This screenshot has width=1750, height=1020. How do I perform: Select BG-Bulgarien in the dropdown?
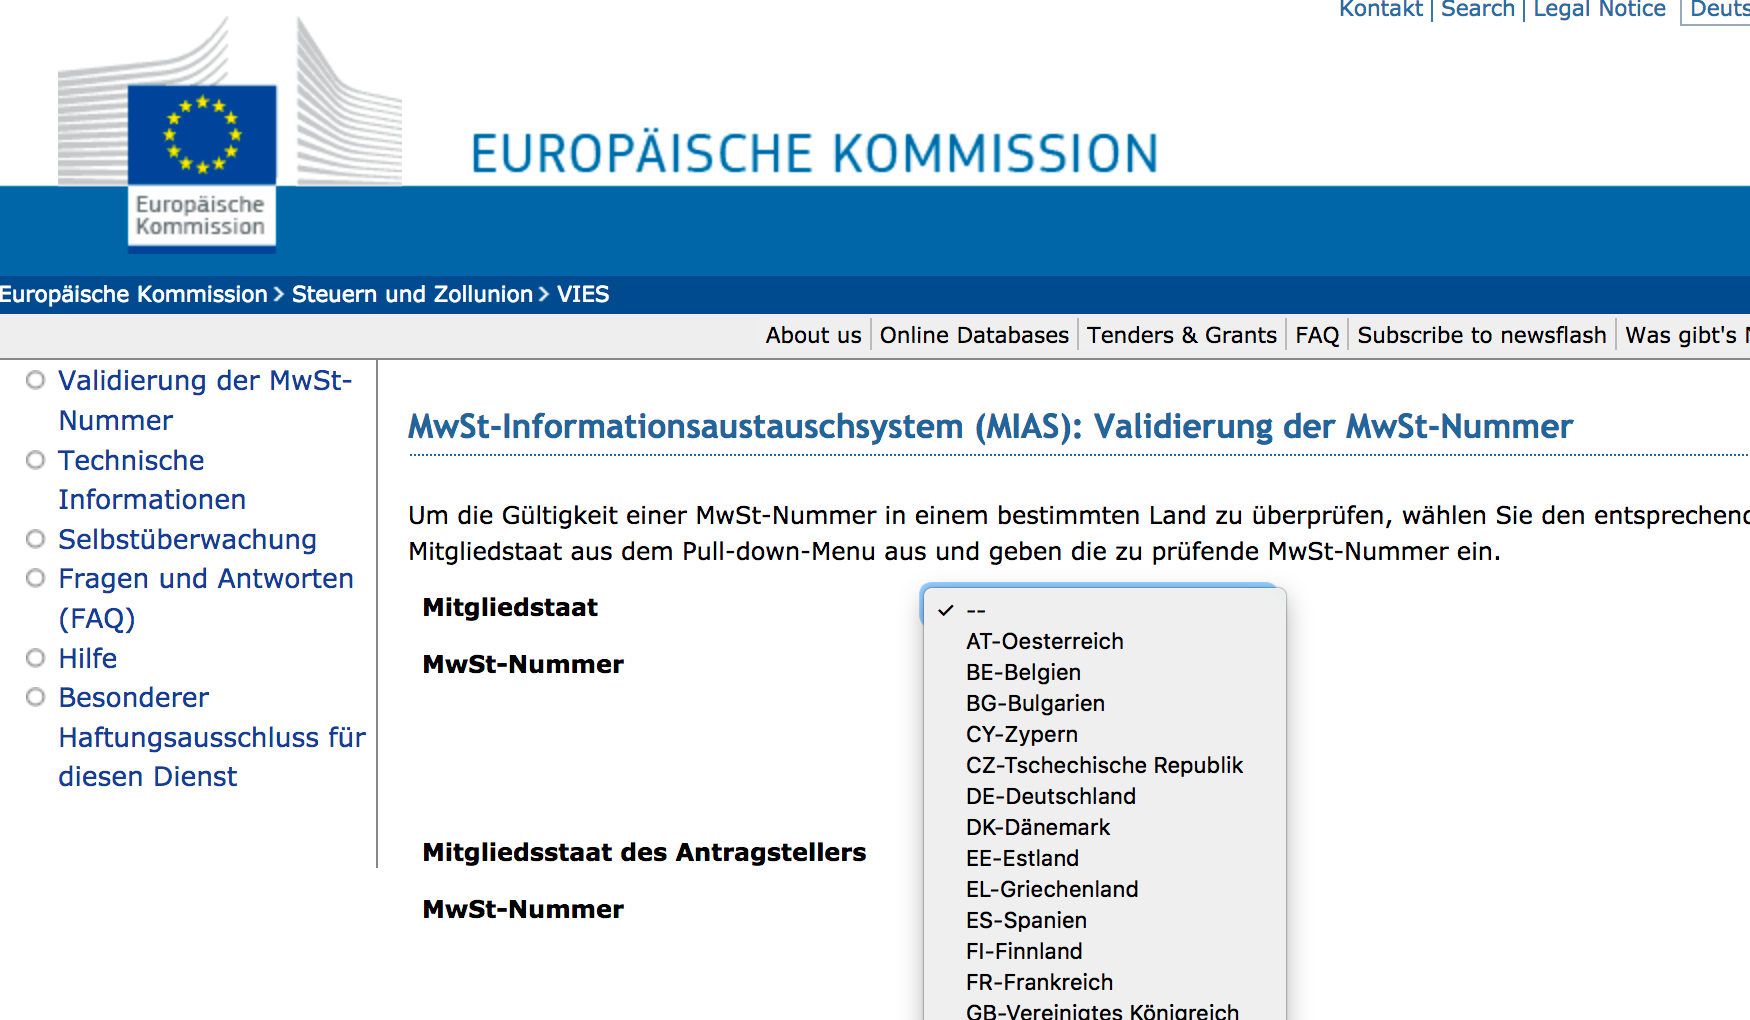(x=1105, y=703)
